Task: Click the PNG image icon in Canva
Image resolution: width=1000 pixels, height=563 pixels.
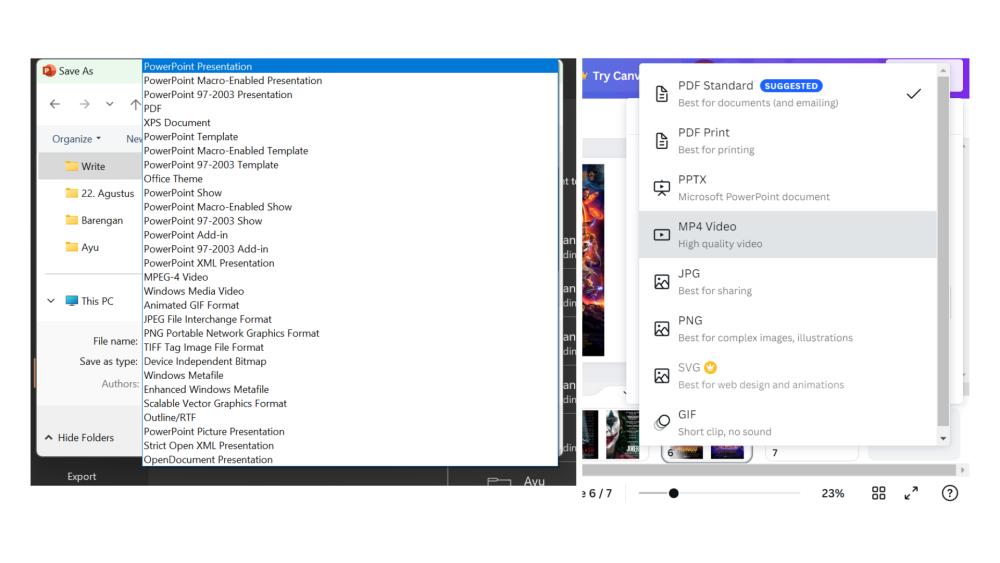Action: (662, 328)
